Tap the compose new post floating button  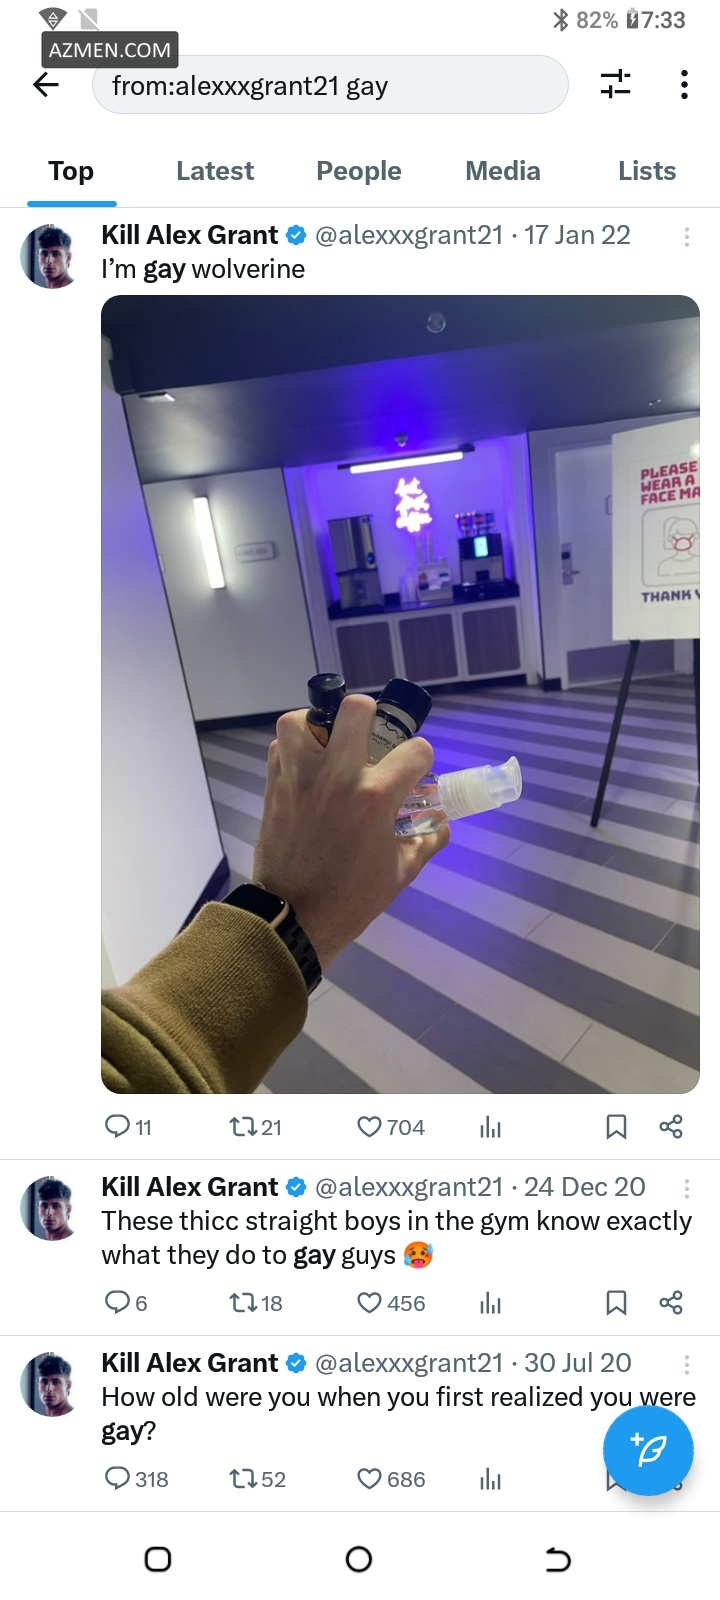click(648, 1450)
